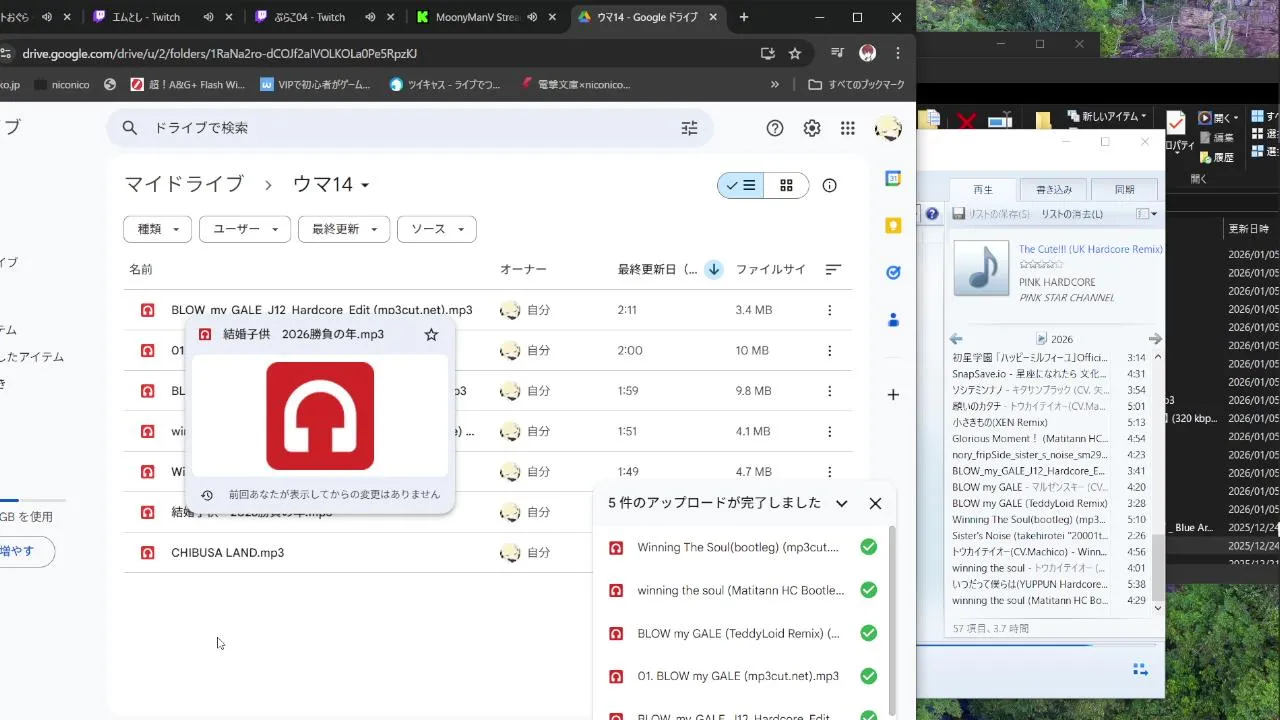Viewport: 1280px width, 720px height.
Task: Open Google Contacts side panel
Action: click(893, 320)
